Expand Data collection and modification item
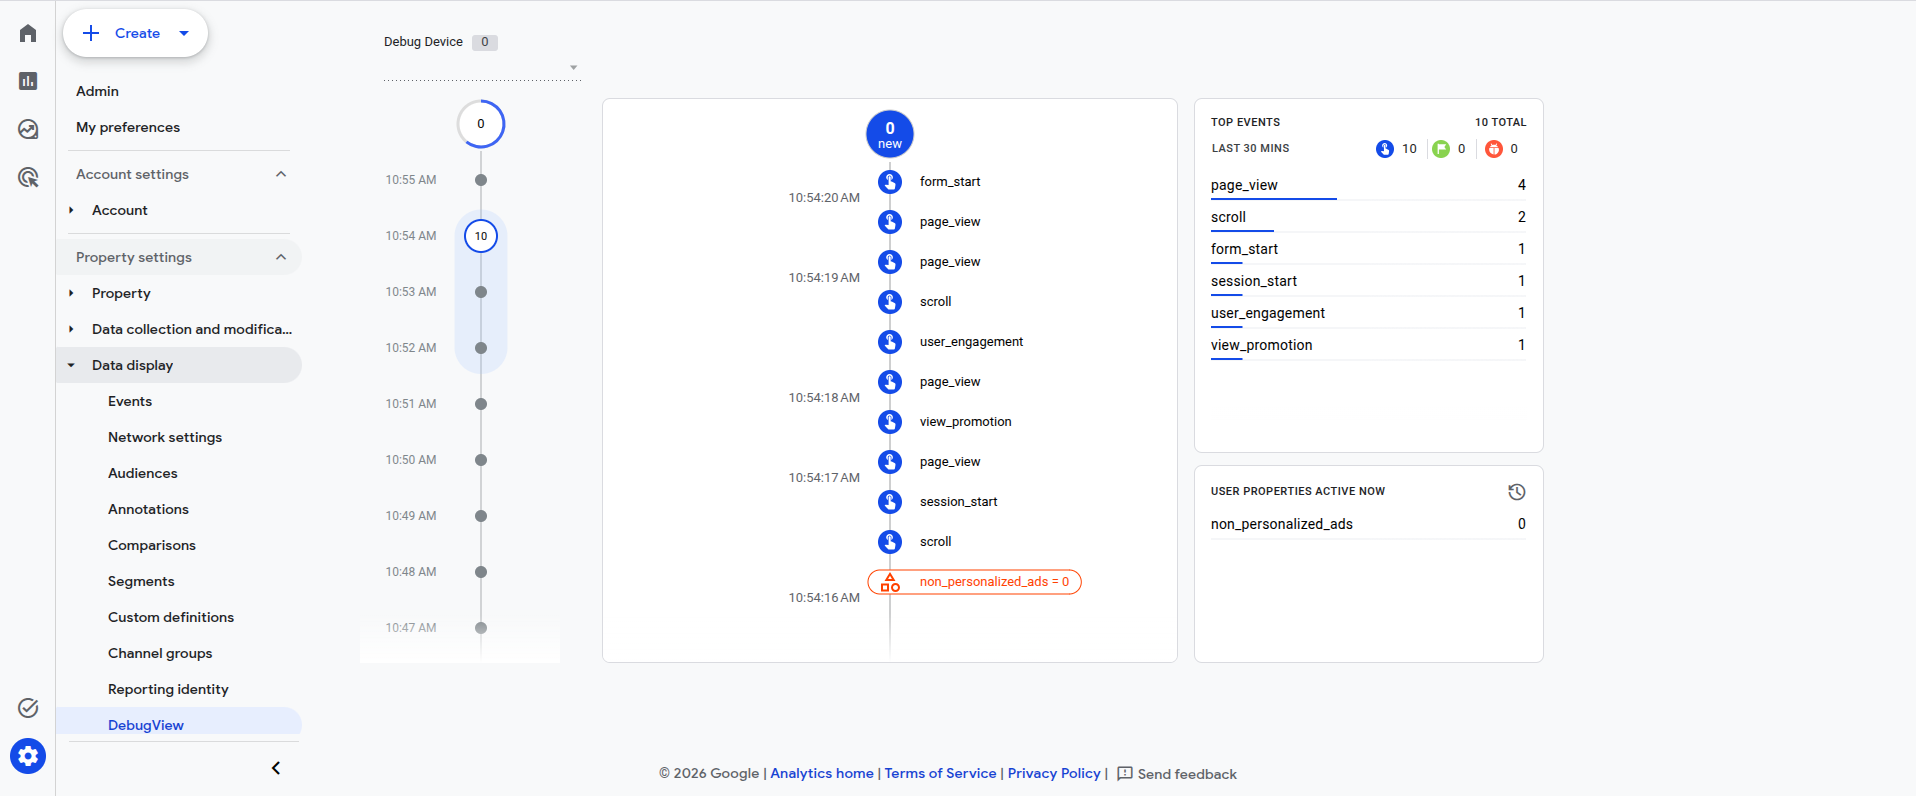The width and height of the screenshot is (1916, 796). (71, 329)
